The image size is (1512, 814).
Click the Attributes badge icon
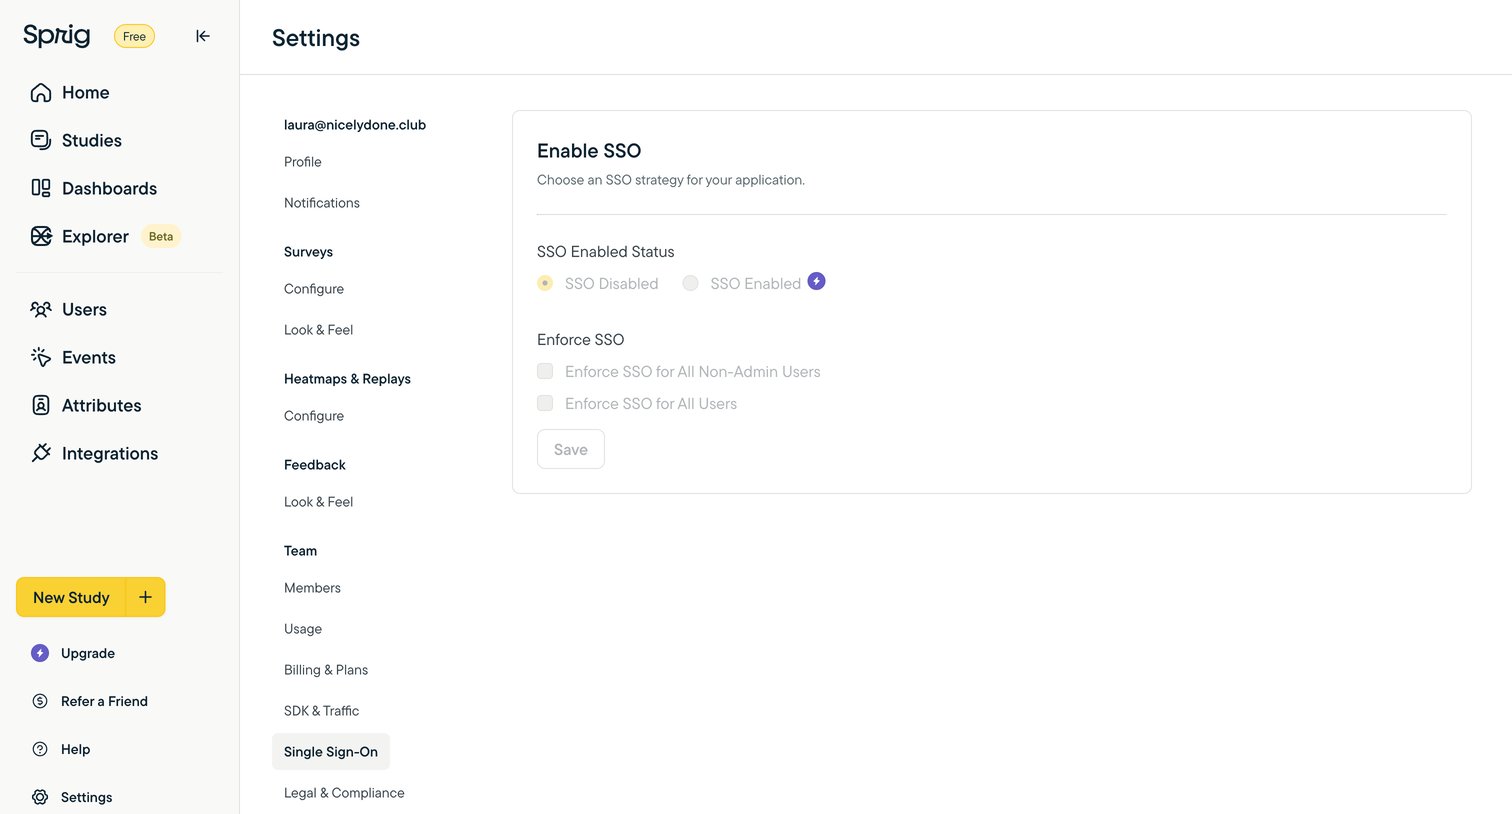point(41,405)
